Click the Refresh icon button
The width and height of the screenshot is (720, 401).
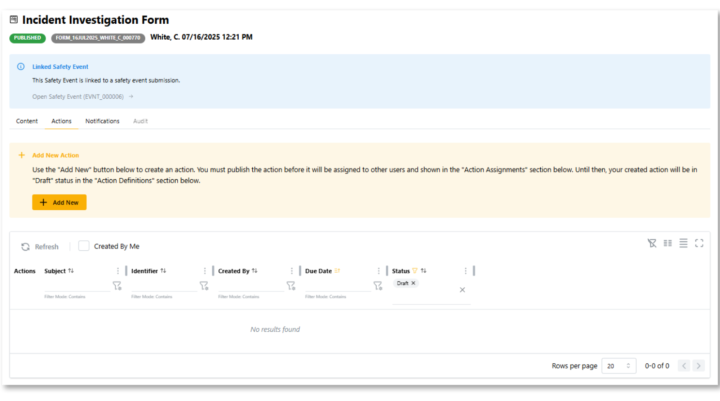pos(25,246)
